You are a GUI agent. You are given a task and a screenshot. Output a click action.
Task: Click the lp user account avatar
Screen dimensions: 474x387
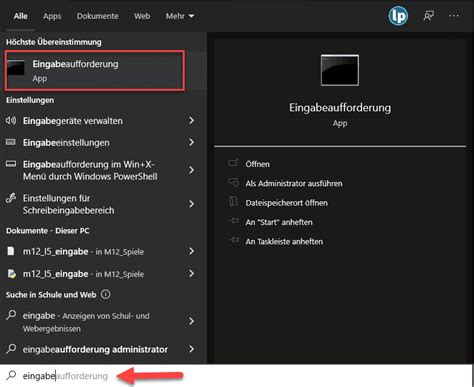pyautogui.click(x=398, y=16)
